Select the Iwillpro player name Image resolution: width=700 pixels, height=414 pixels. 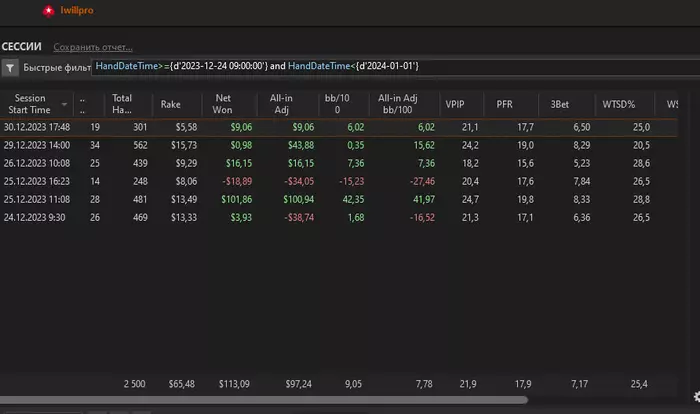(x=79, y=11)
